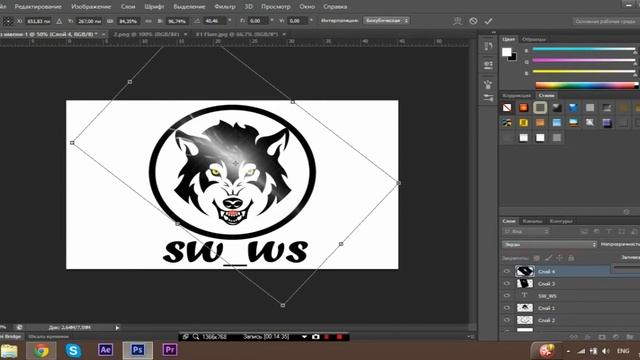Image resolution: width=640 pixels, height=360 pixels.
Task: Expand the status bar info arrow
Action: [x=117, y=328]
